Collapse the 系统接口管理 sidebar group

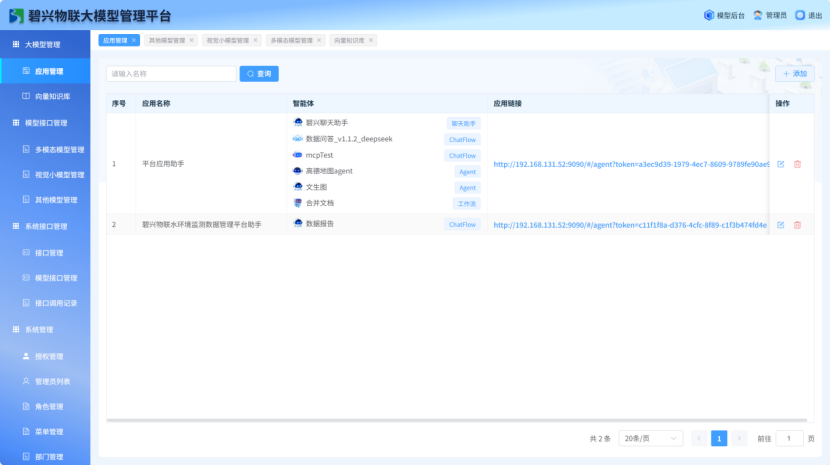pos(45,226)
